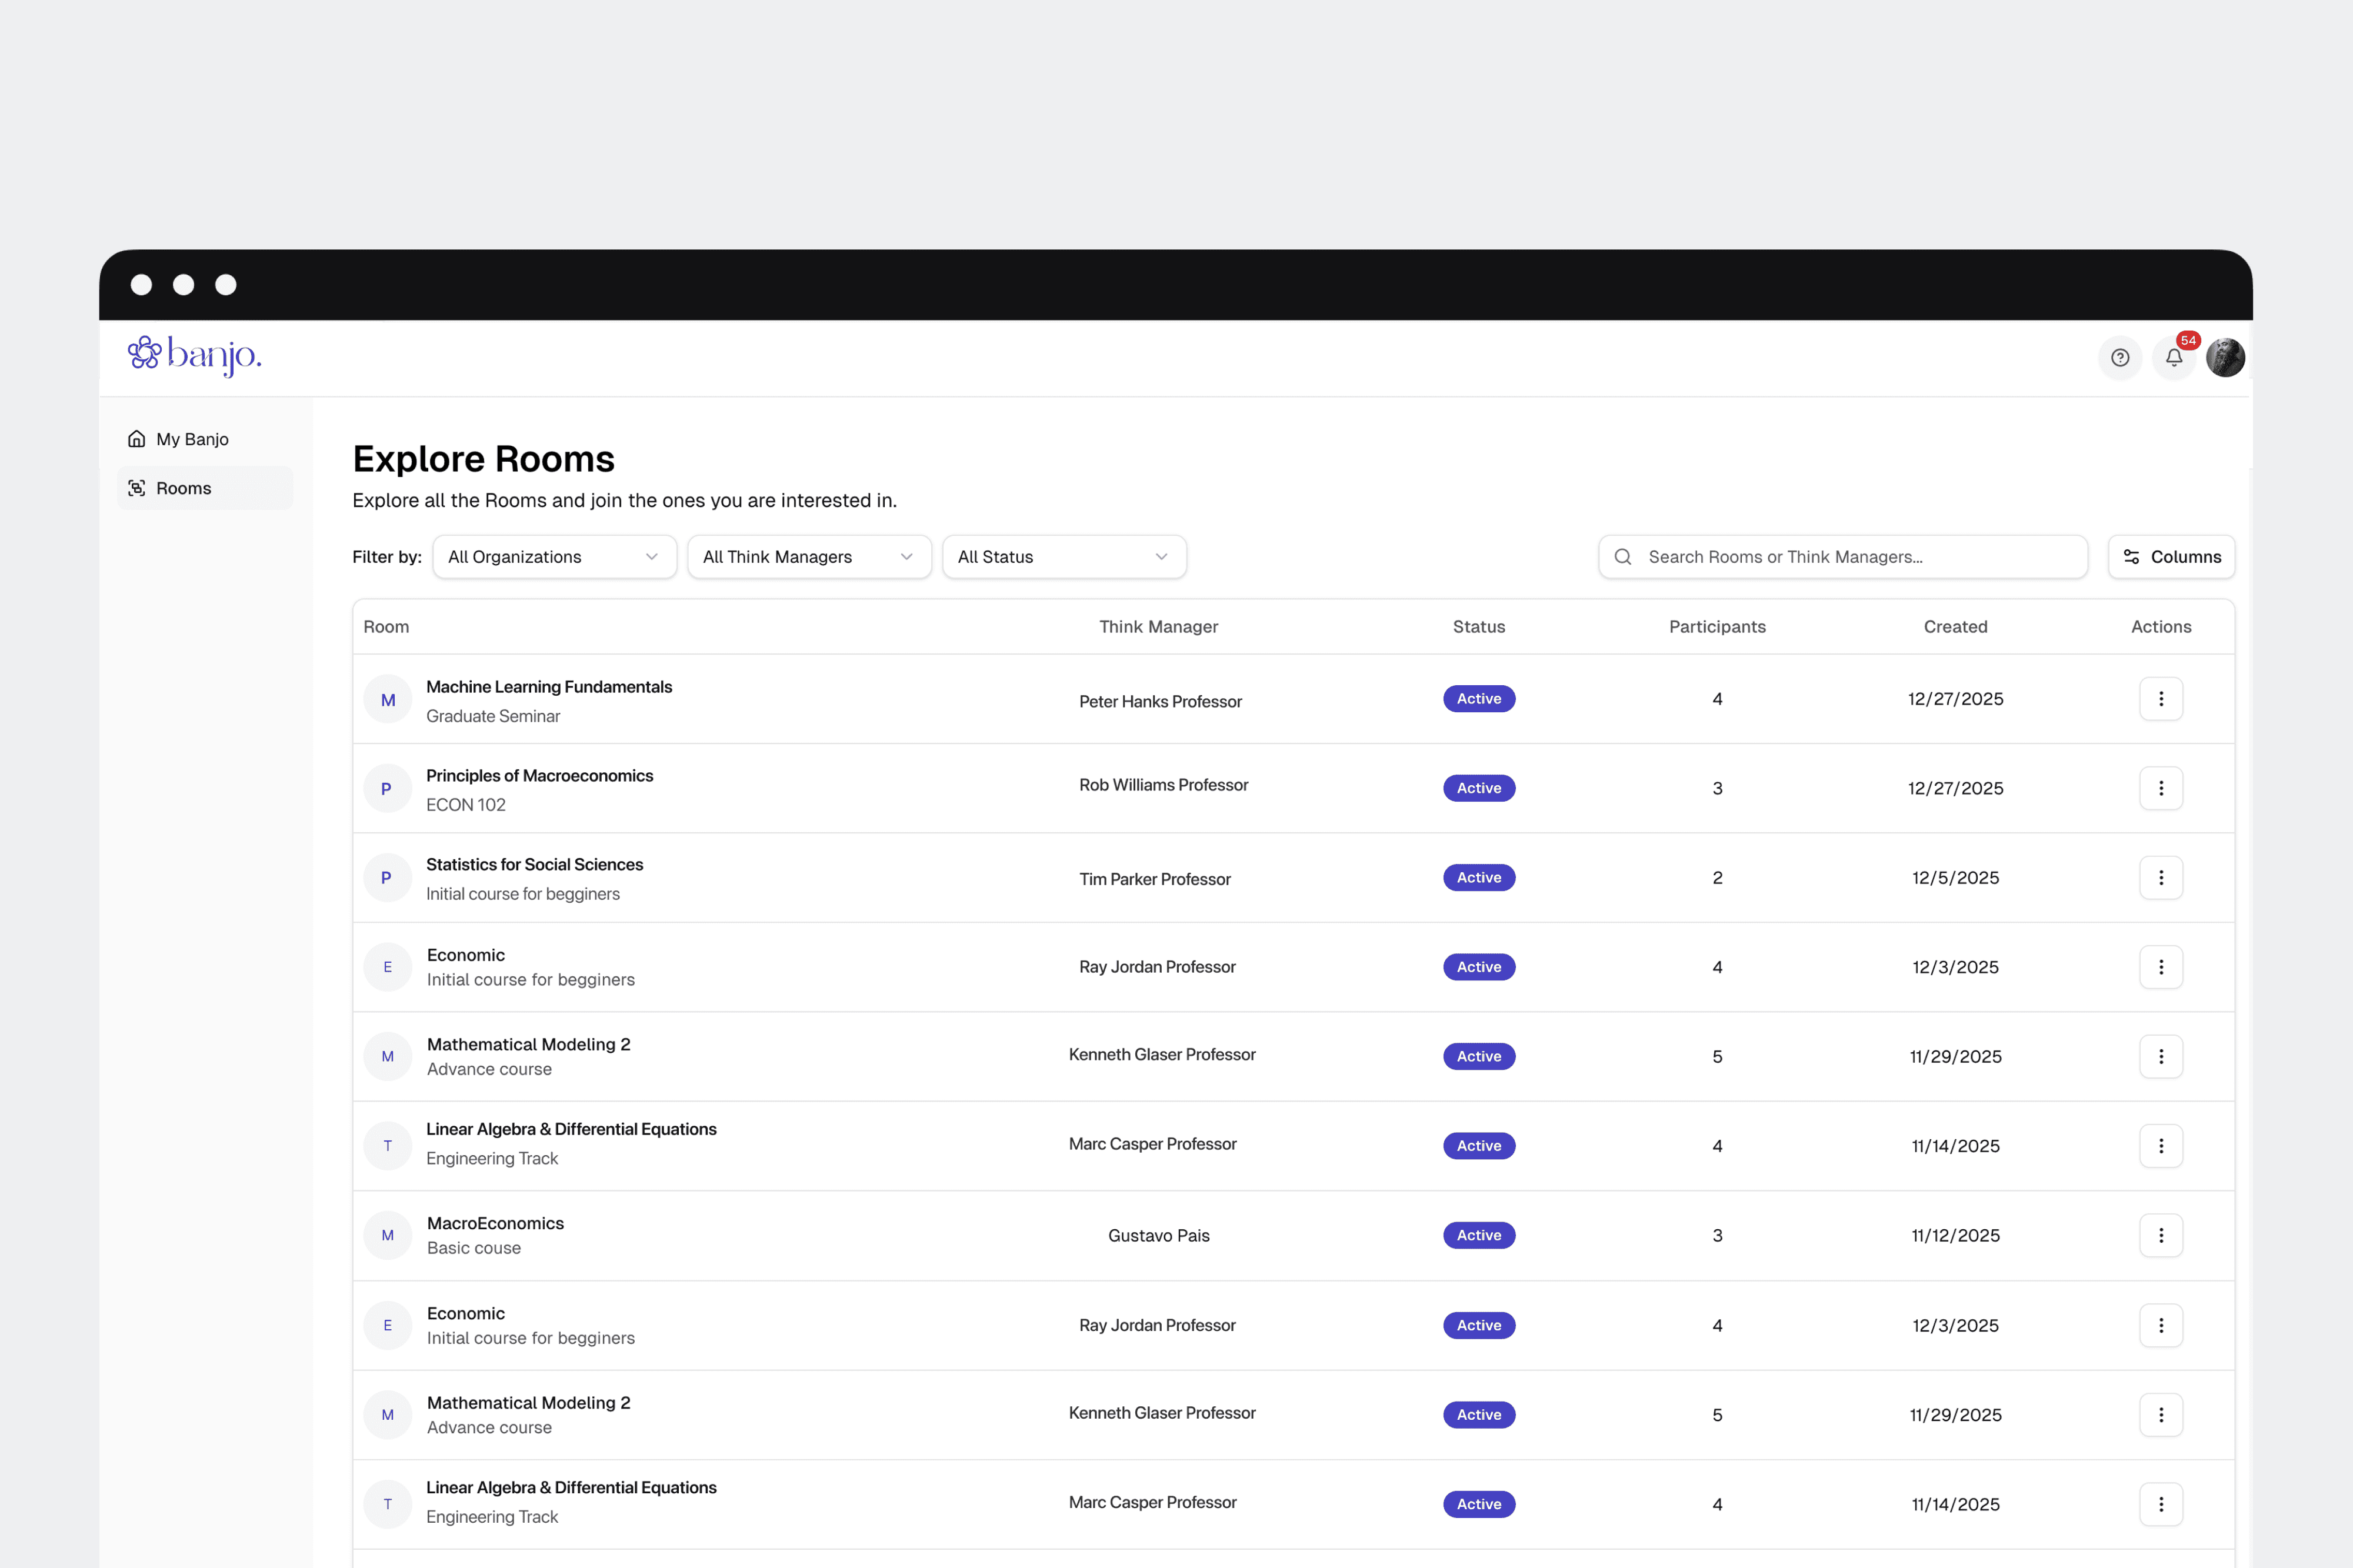Open actions menu for Machine Learning Fundamentals

pyautogui.click(x=2160, y=699)
